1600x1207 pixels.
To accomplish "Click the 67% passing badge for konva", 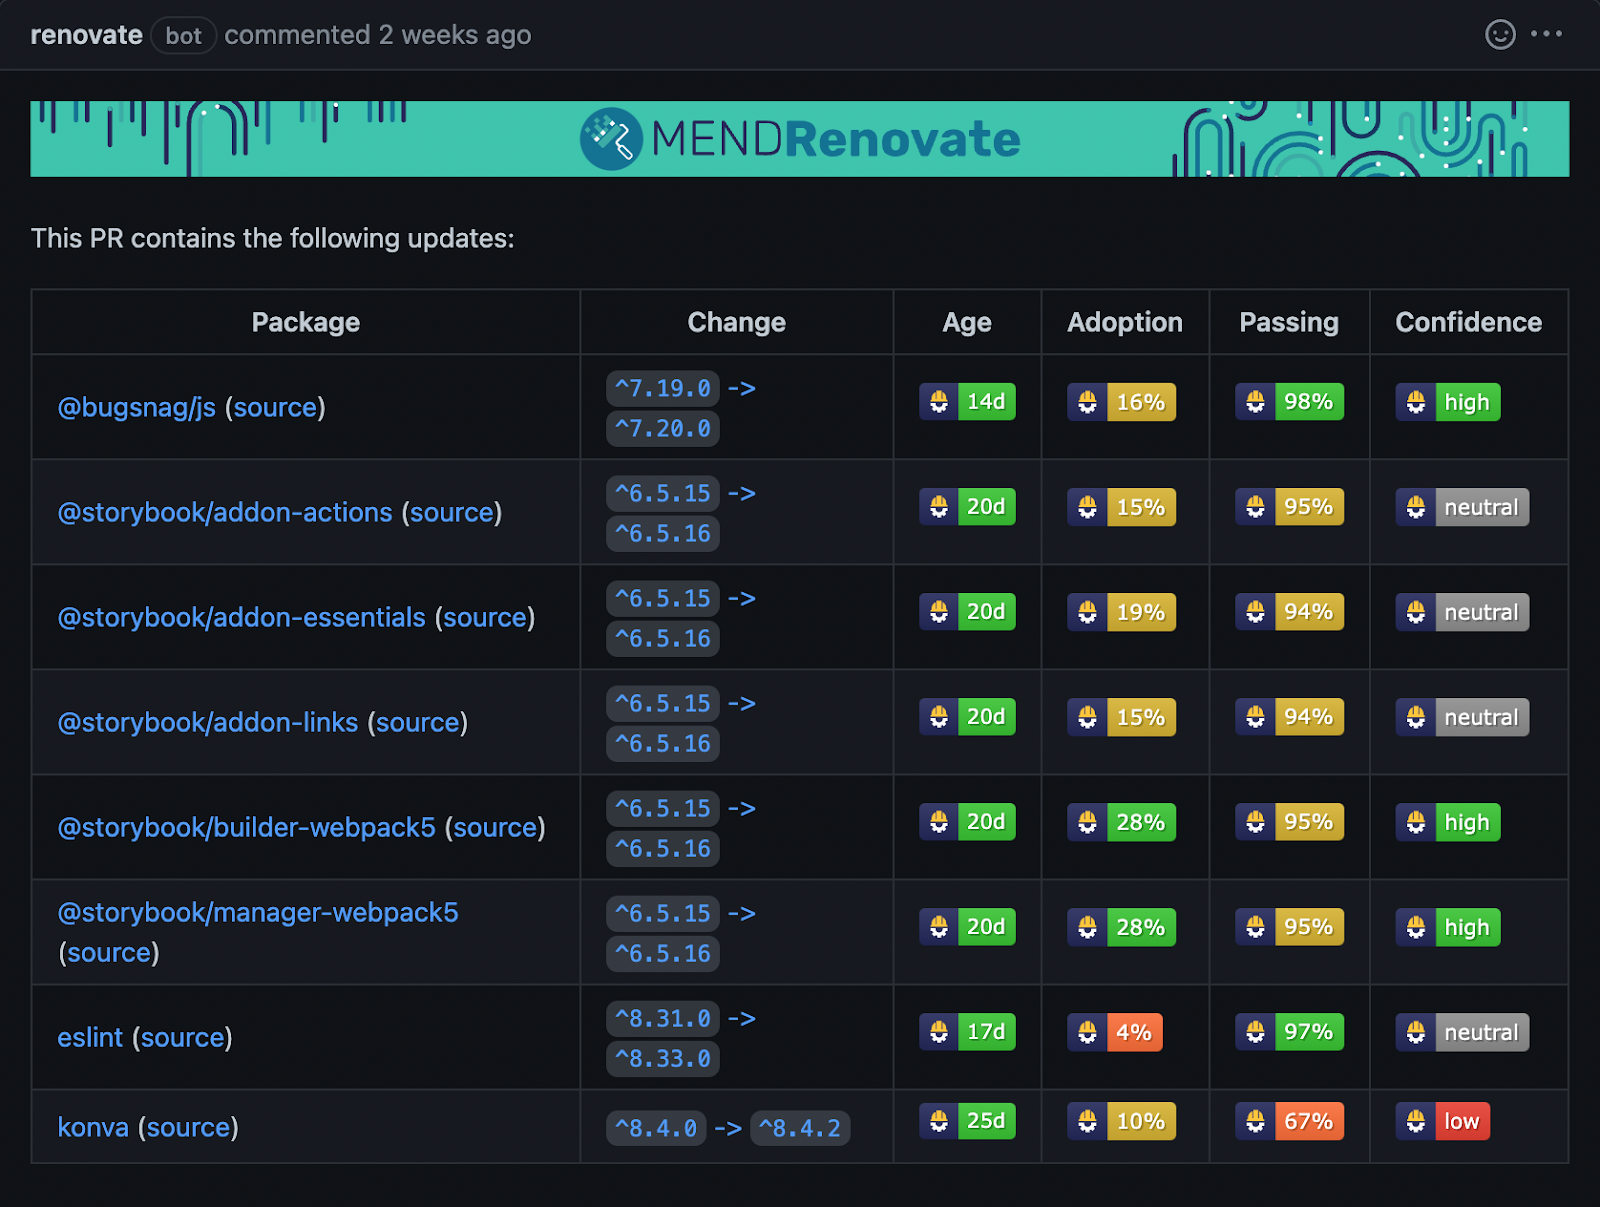I will (x=1289, y=1121).
